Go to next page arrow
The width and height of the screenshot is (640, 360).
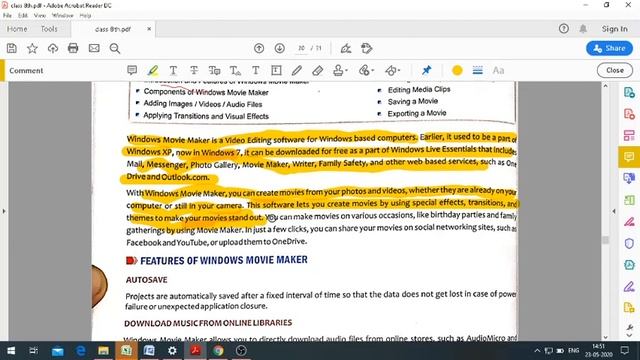pos(280,48)
